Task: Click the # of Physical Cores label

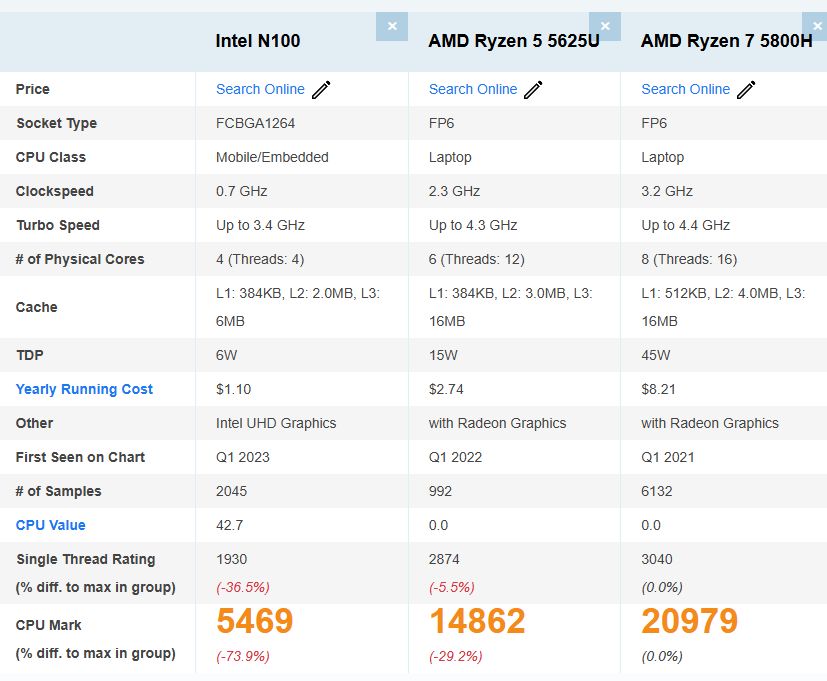Action: point(80,260)
